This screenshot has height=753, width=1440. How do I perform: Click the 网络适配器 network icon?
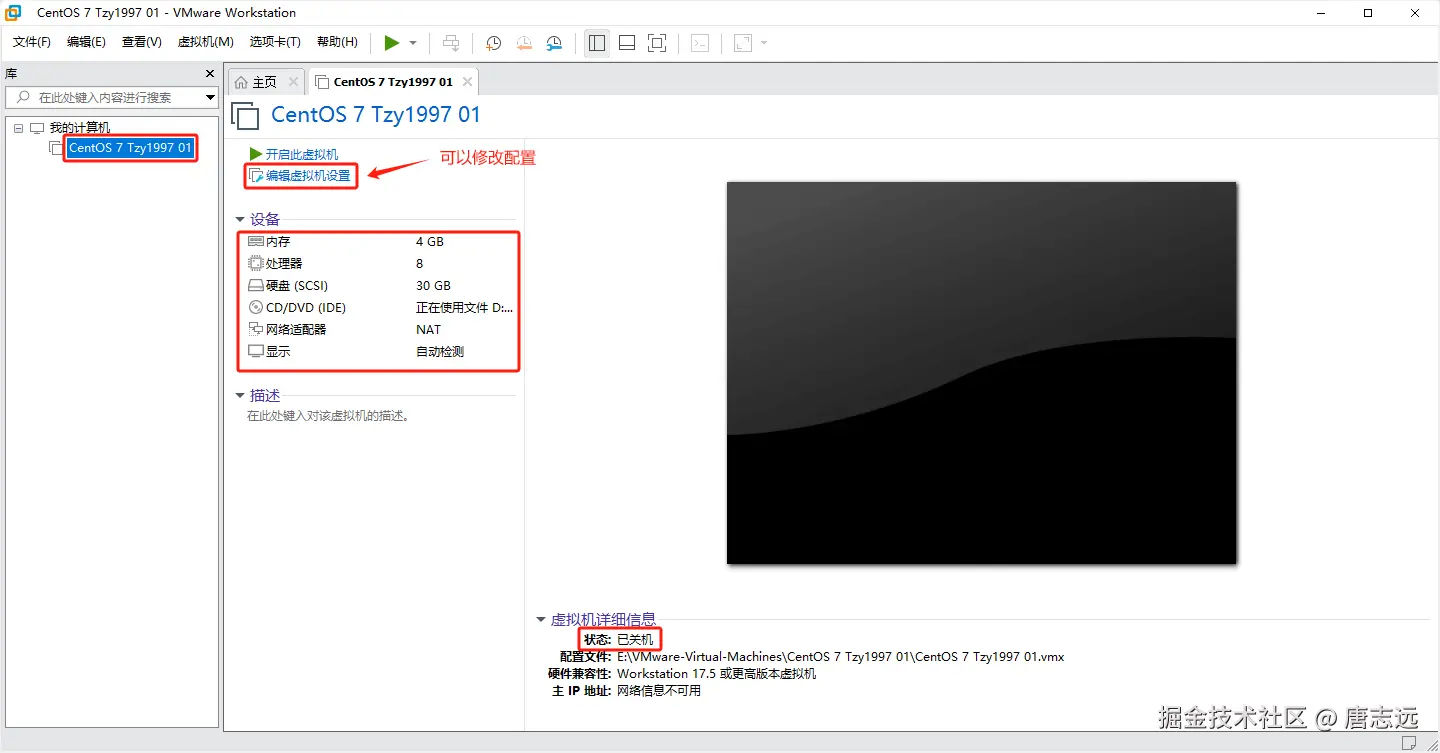(x=256, y=330)
